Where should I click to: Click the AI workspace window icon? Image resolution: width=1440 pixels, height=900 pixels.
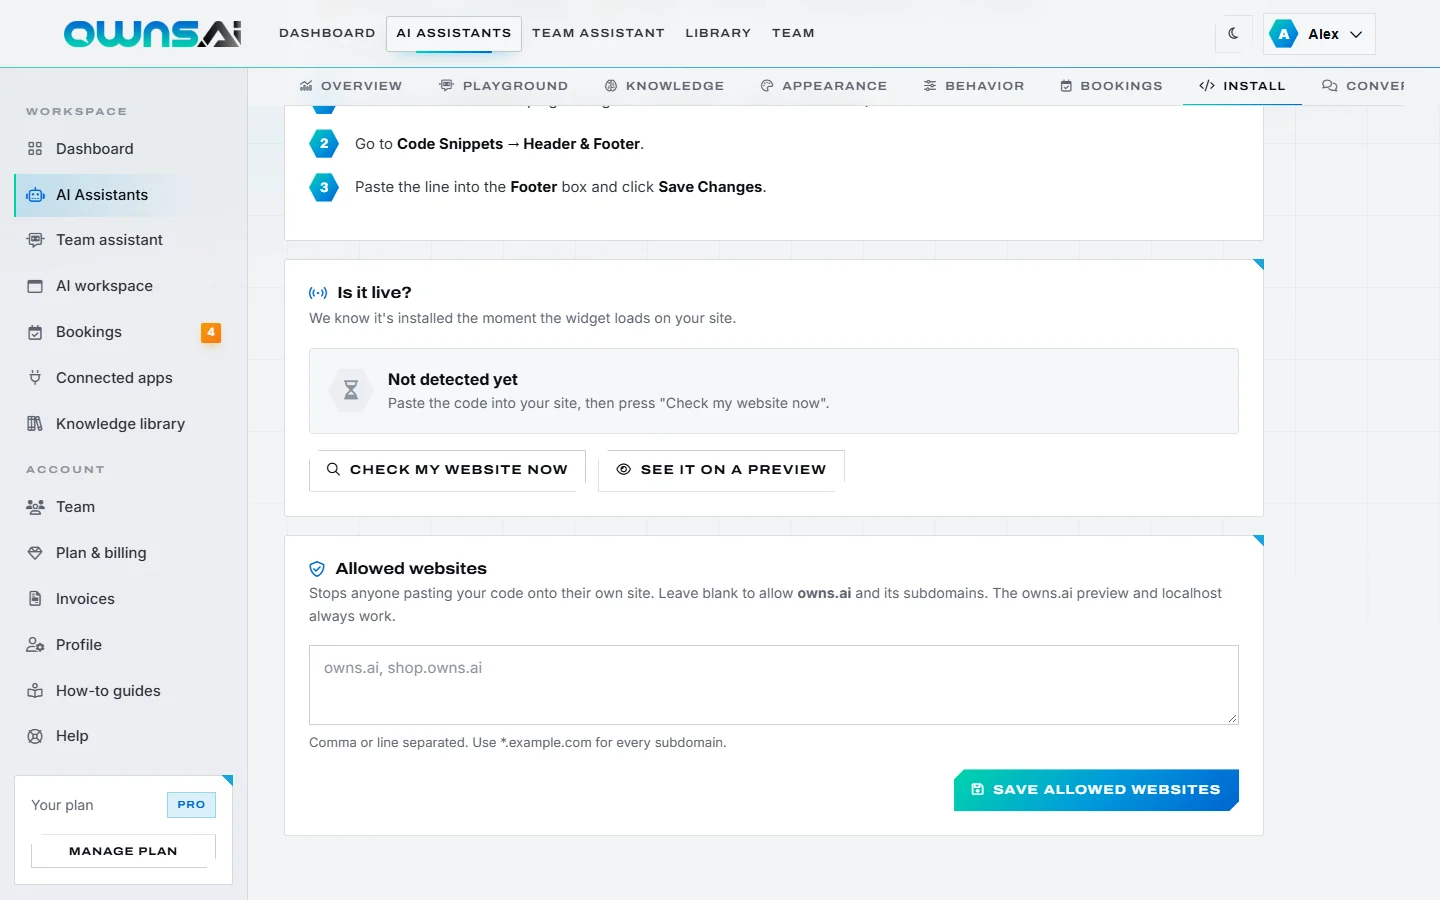click(x=35, y=286)
